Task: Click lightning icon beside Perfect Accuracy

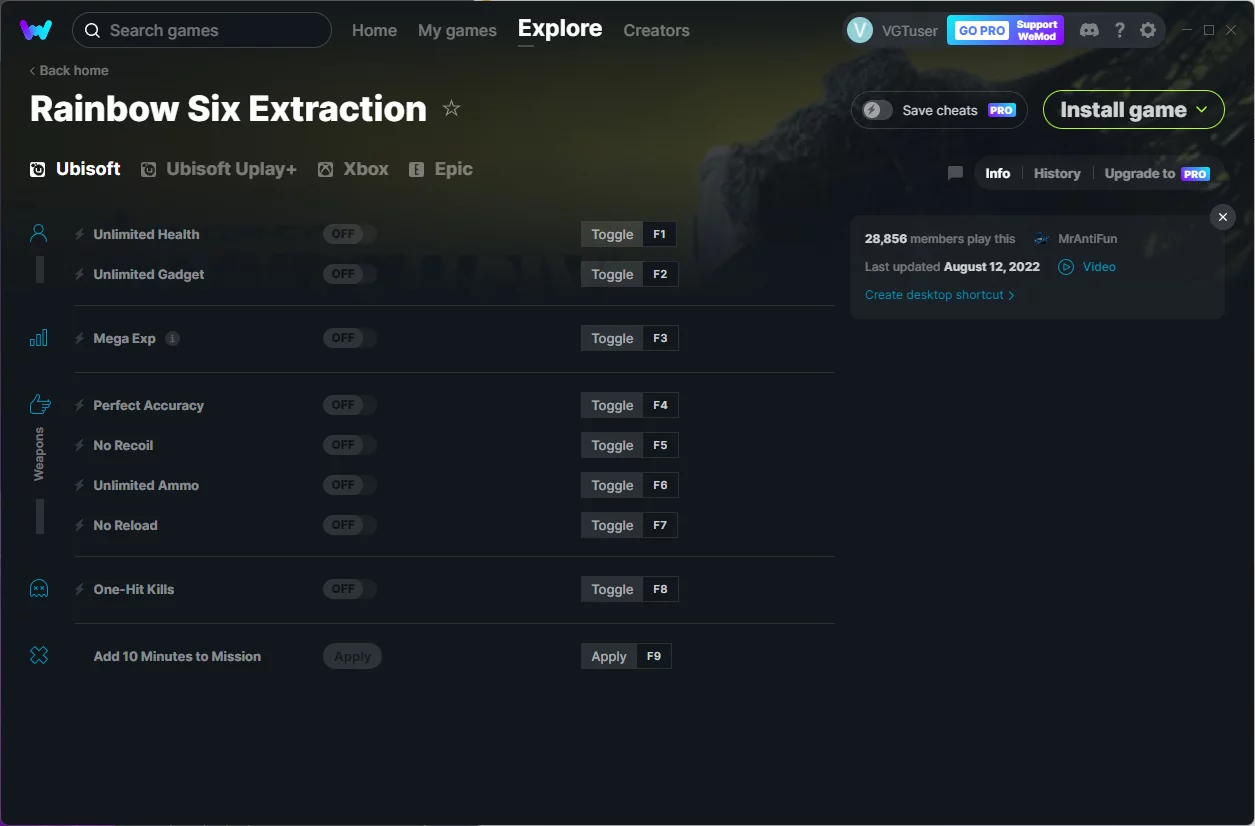Action: pyautogui.click(x=80, y=405)
